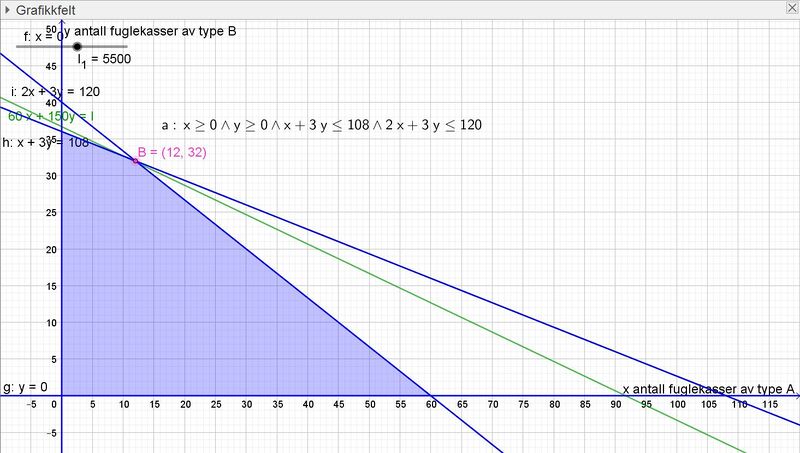Collapse the Grafikkfelt panel with the triangle
800x453 pixels.
coord(7,10)
